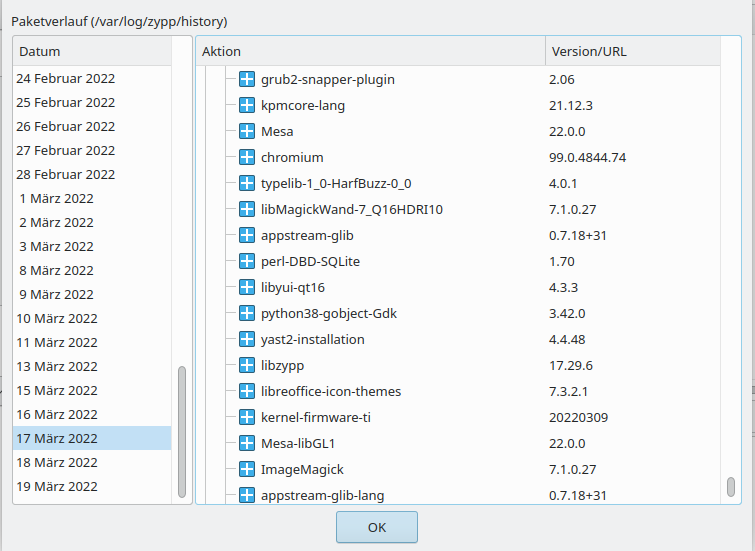Click version 21.12.3
This screenshot has height=551, width=755.
tap(571, 105)
